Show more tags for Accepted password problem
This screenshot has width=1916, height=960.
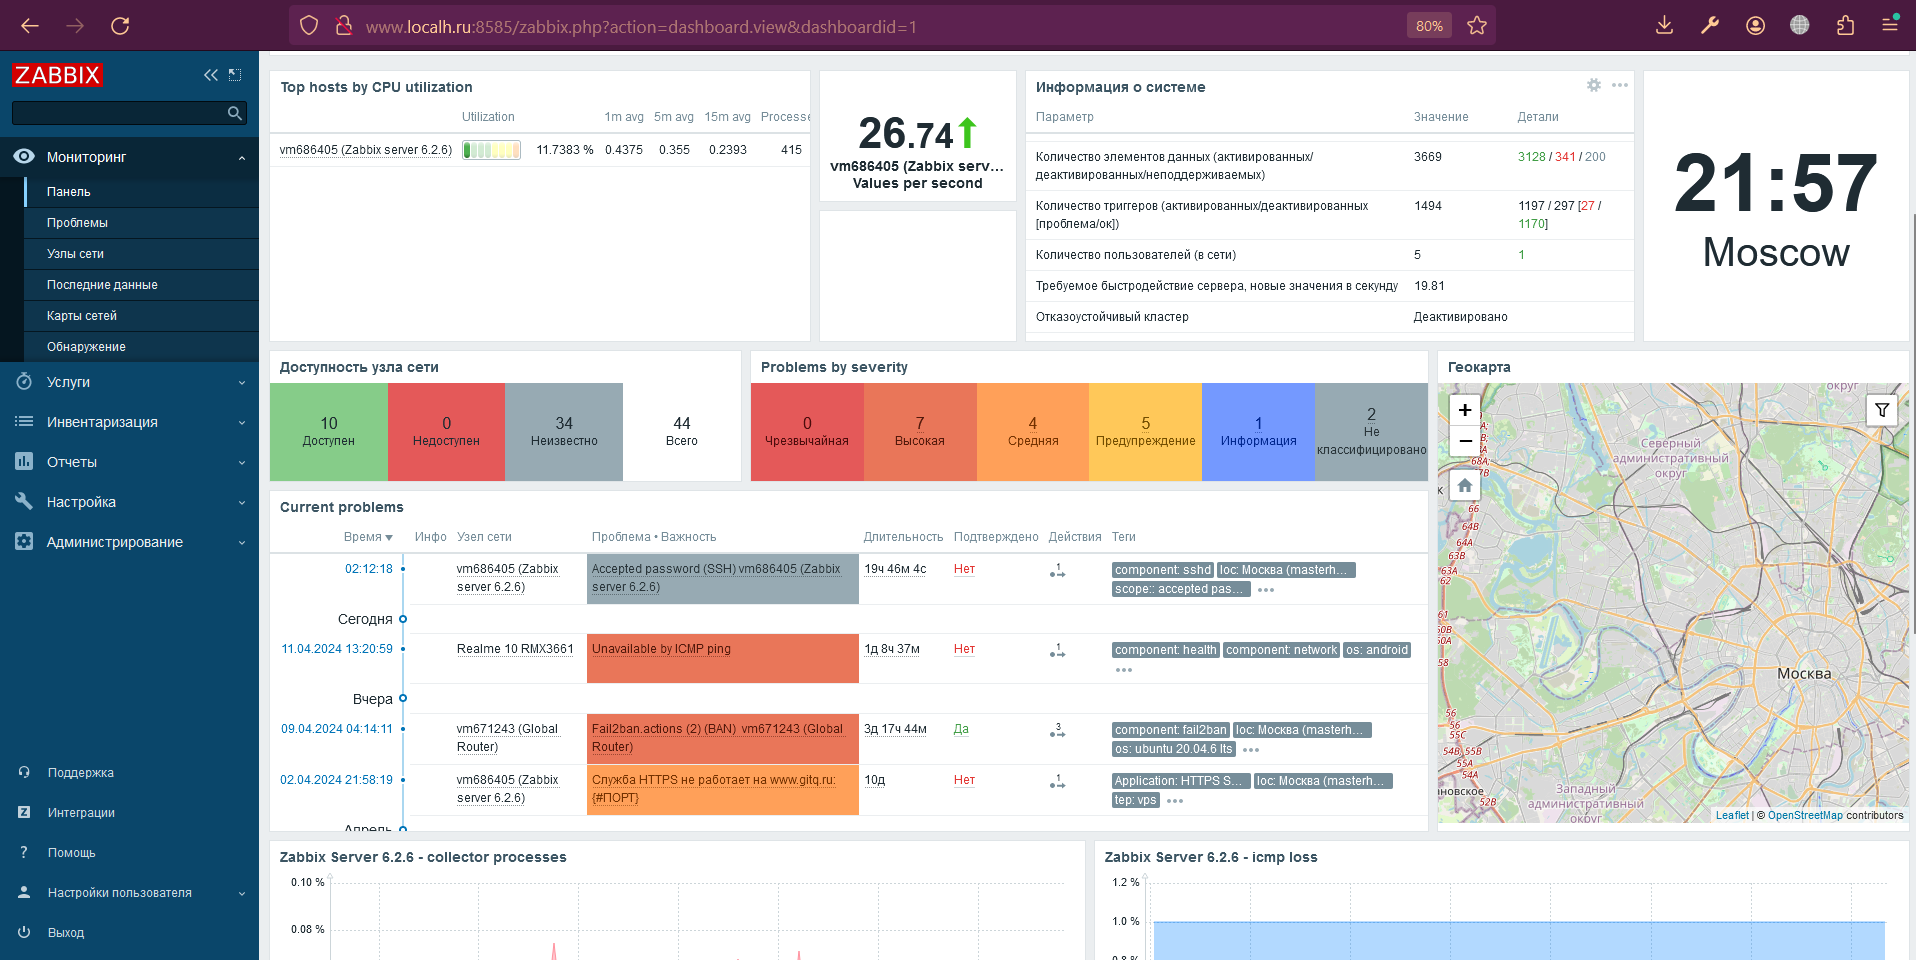coord(1266,590)
